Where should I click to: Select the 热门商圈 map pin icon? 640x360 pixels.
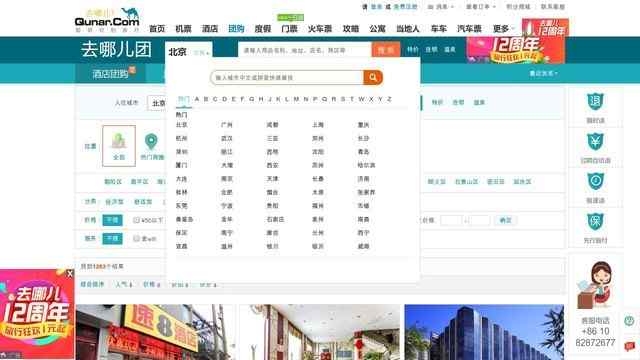pos(151,142)
